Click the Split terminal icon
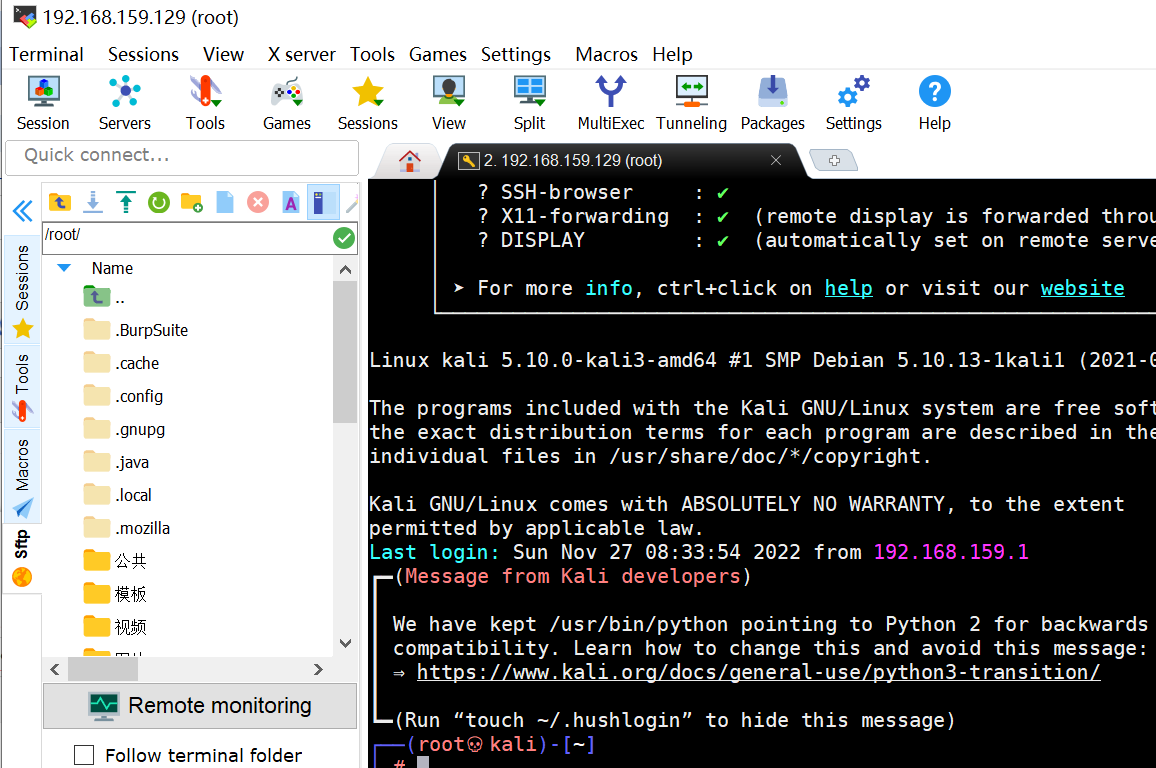 [529, 102]
